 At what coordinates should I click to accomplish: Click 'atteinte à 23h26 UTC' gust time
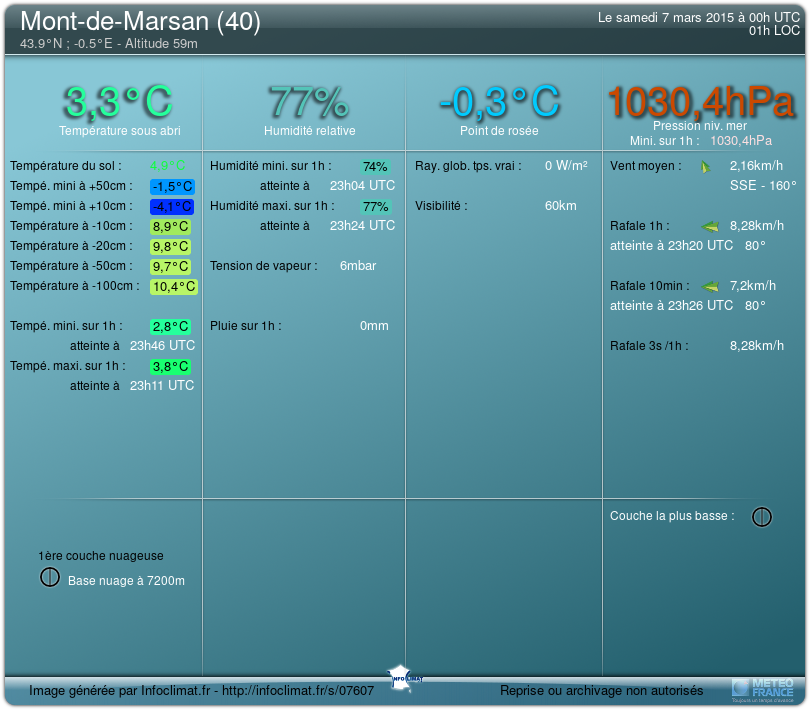tap(671, 306)
